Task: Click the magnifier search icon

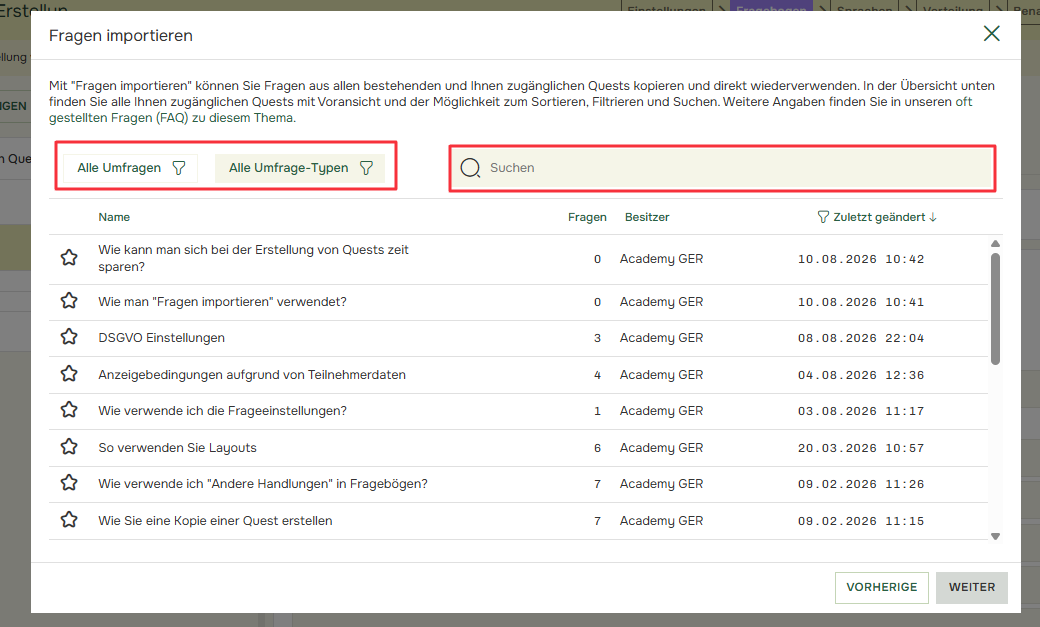Action: [x=470, y=168]
